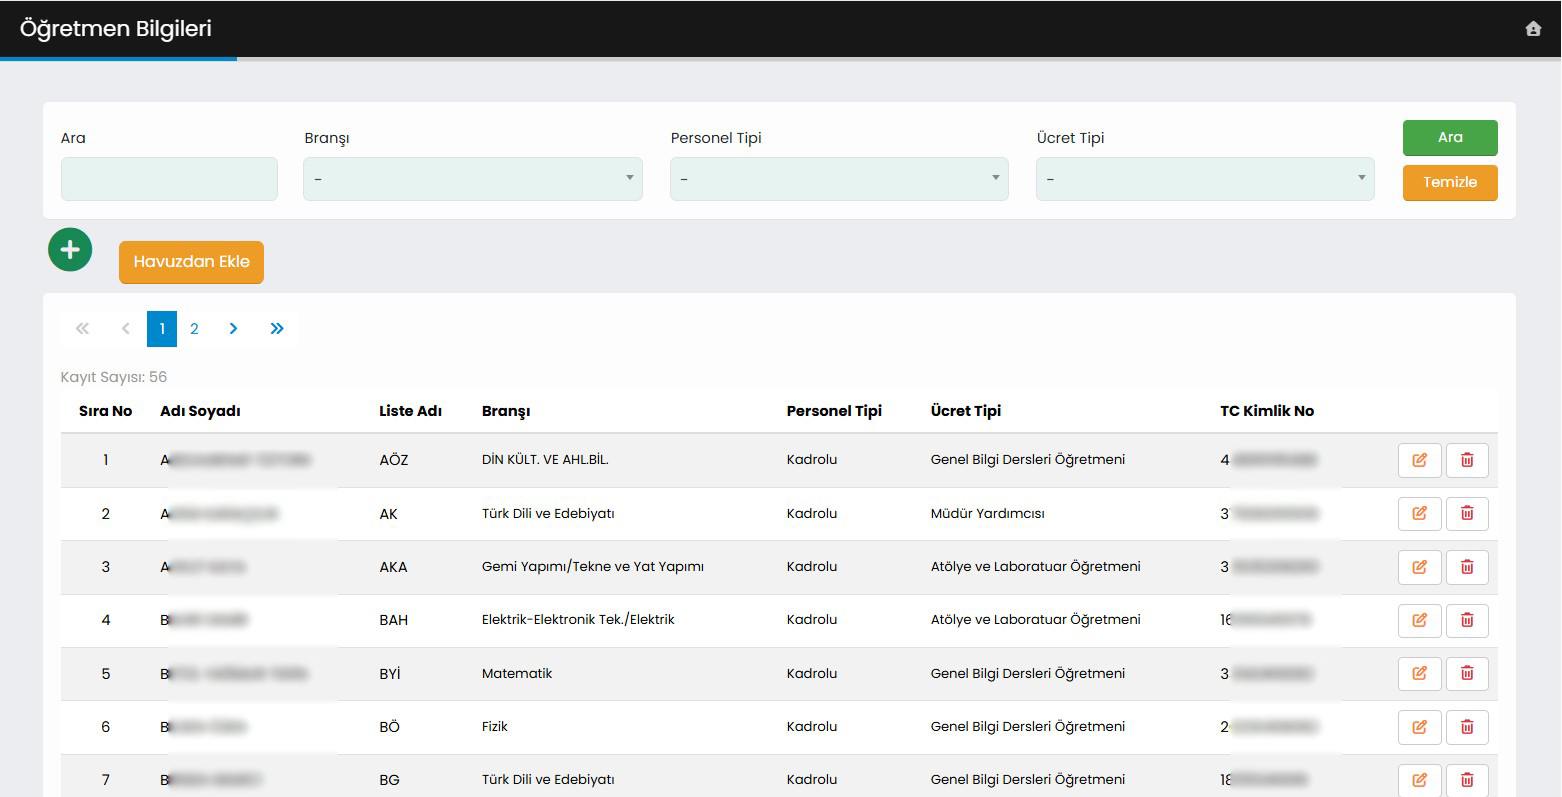Edit the BG teacher row
Screen dimensions: 1562x797
pyautogui.click(x=1419, y=780)
